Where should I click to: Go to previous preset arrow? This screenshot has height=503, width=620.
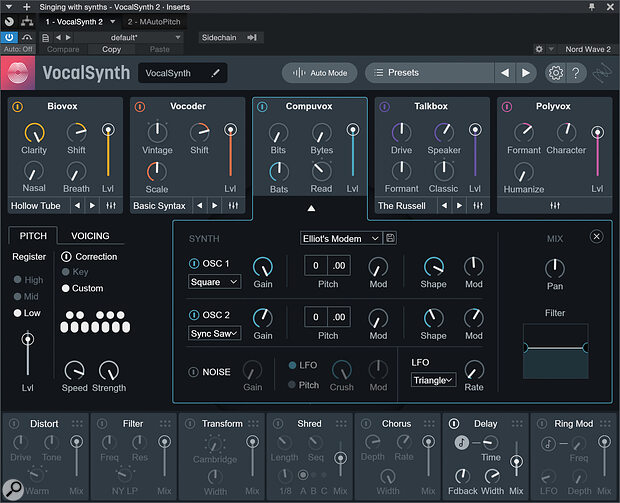coord(505,73)
